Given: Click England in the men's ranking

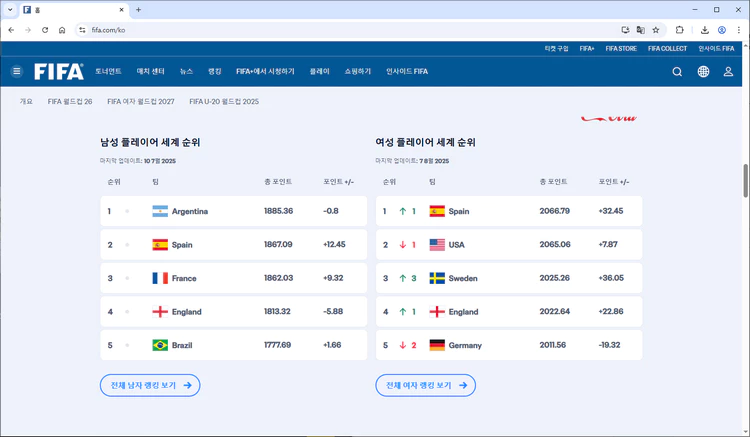Looking at the screenshot, I should coord(187,312).
